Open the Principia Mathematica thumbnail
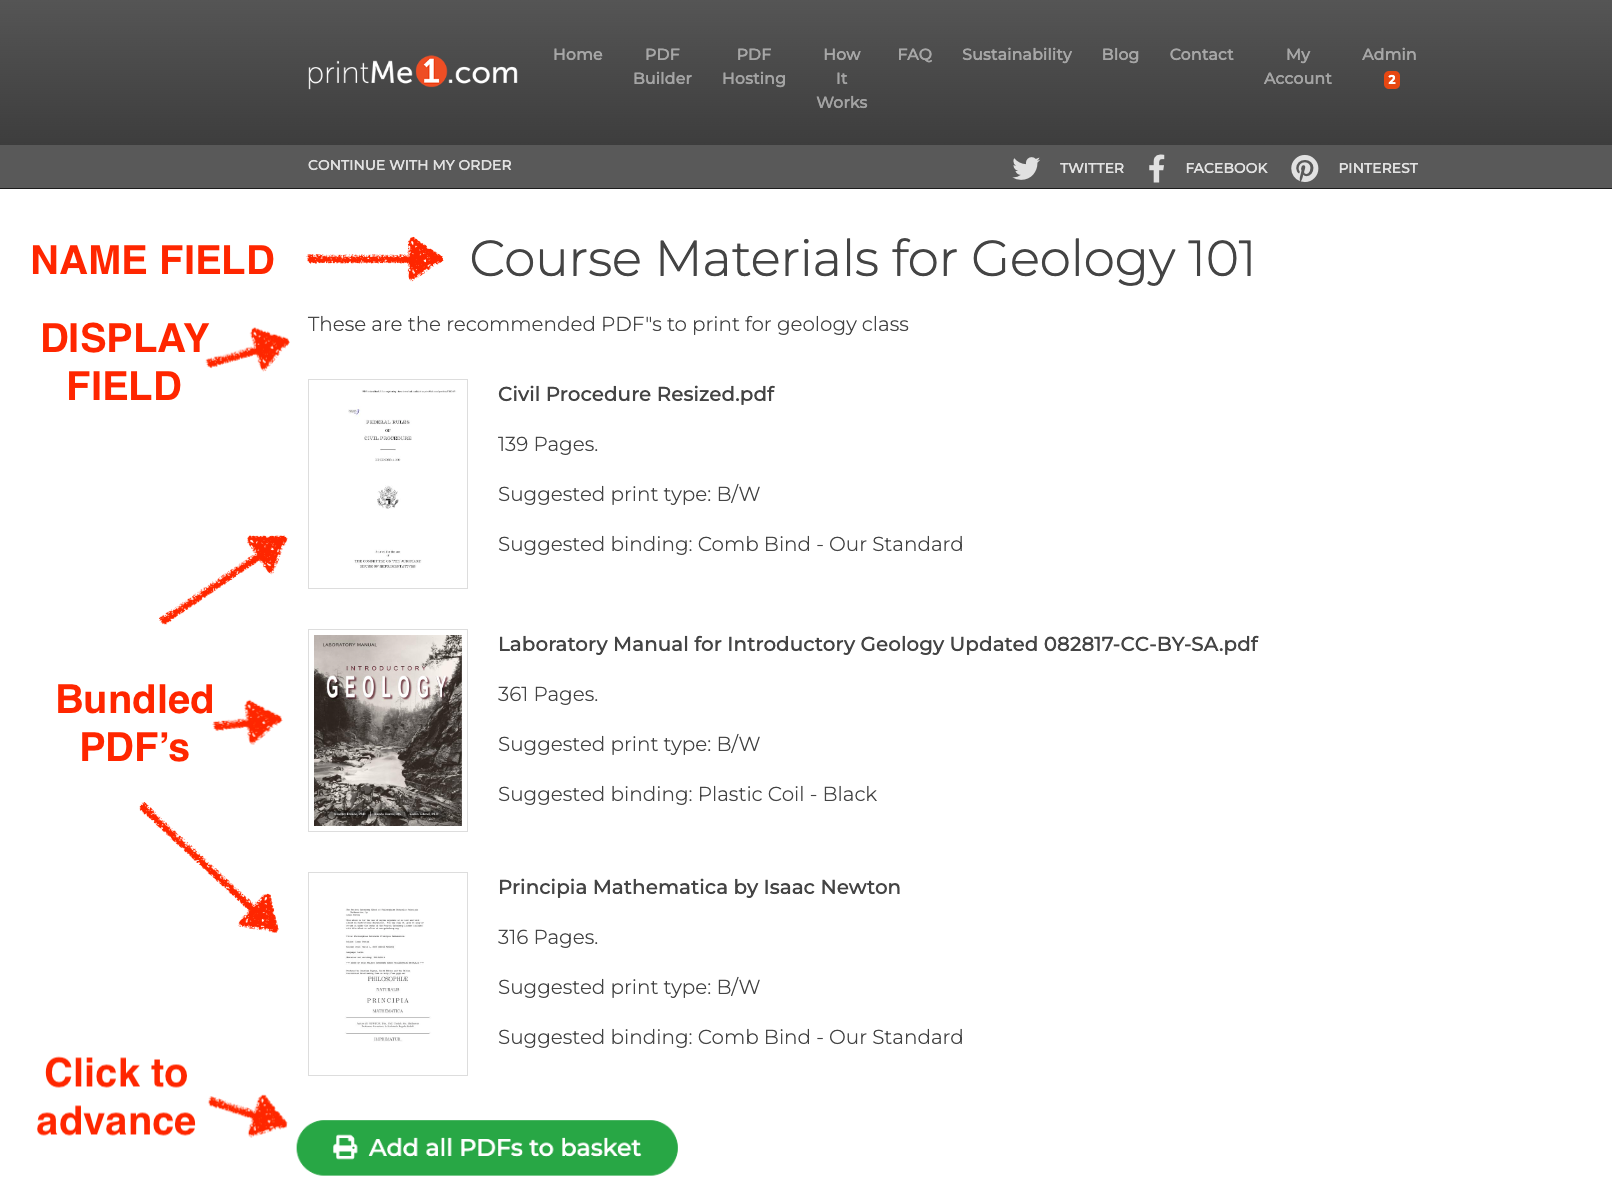 click(388, 974)
